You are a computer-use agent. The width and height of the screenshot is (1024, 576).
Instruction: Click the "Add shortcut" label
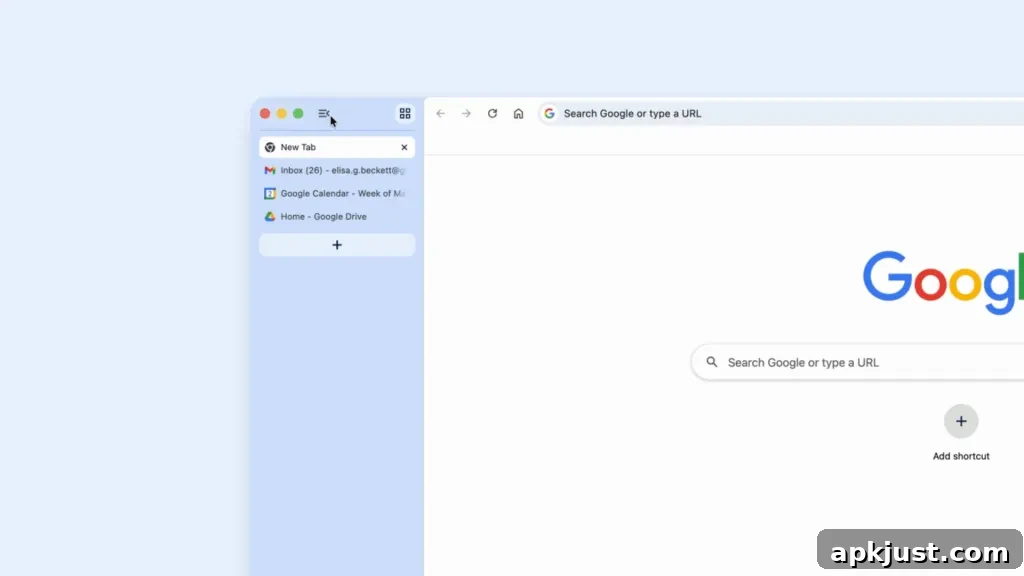(x=961, y=456)
